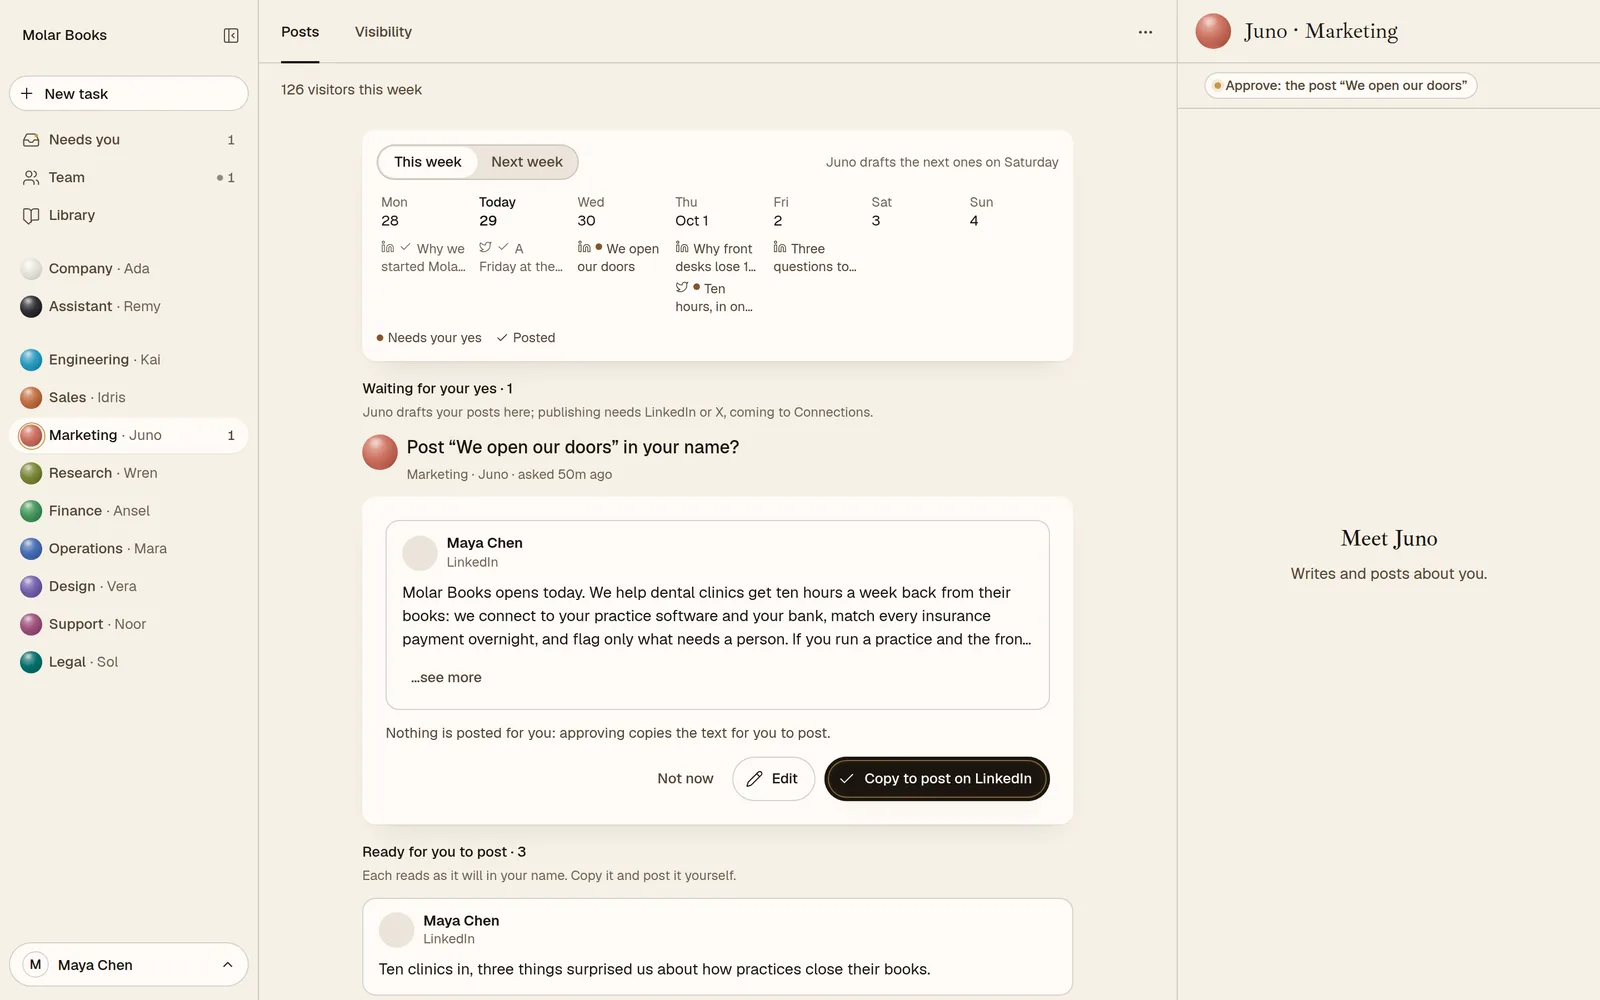Select Design · Vera agent

coord(128,586)
